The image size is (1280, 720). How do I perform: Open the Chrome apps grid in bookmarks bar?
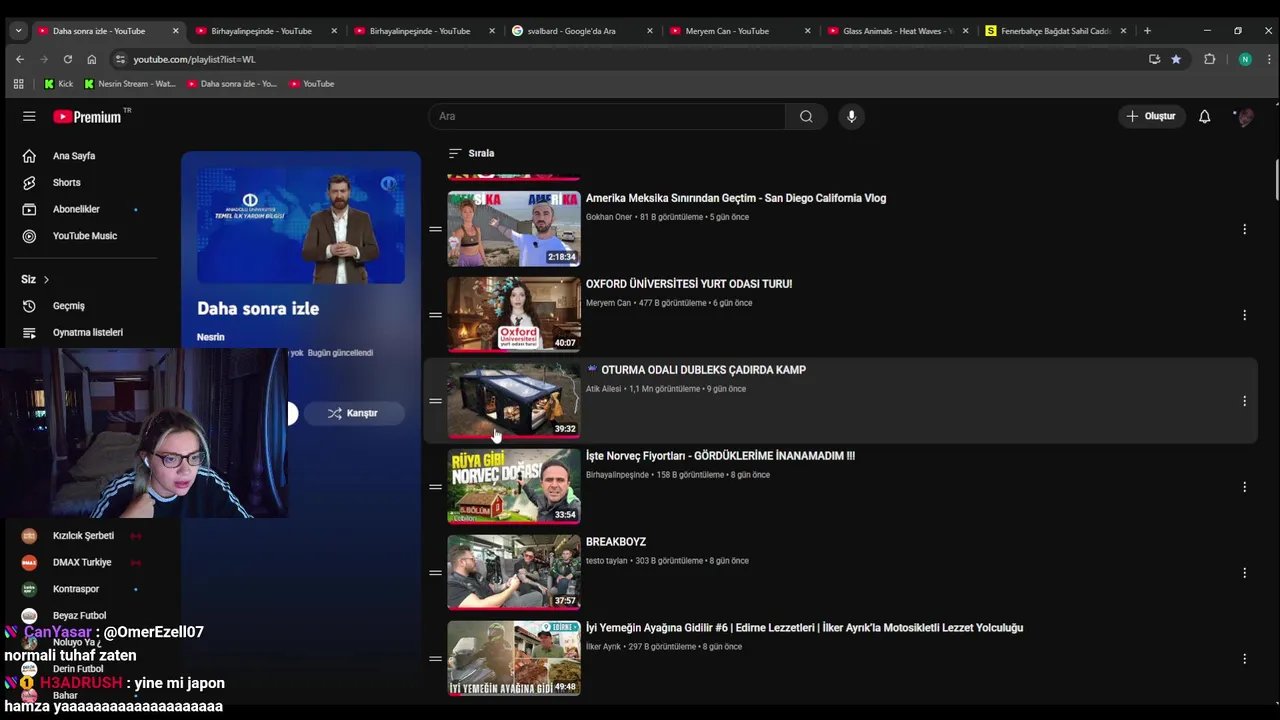(x=18, y=84)
